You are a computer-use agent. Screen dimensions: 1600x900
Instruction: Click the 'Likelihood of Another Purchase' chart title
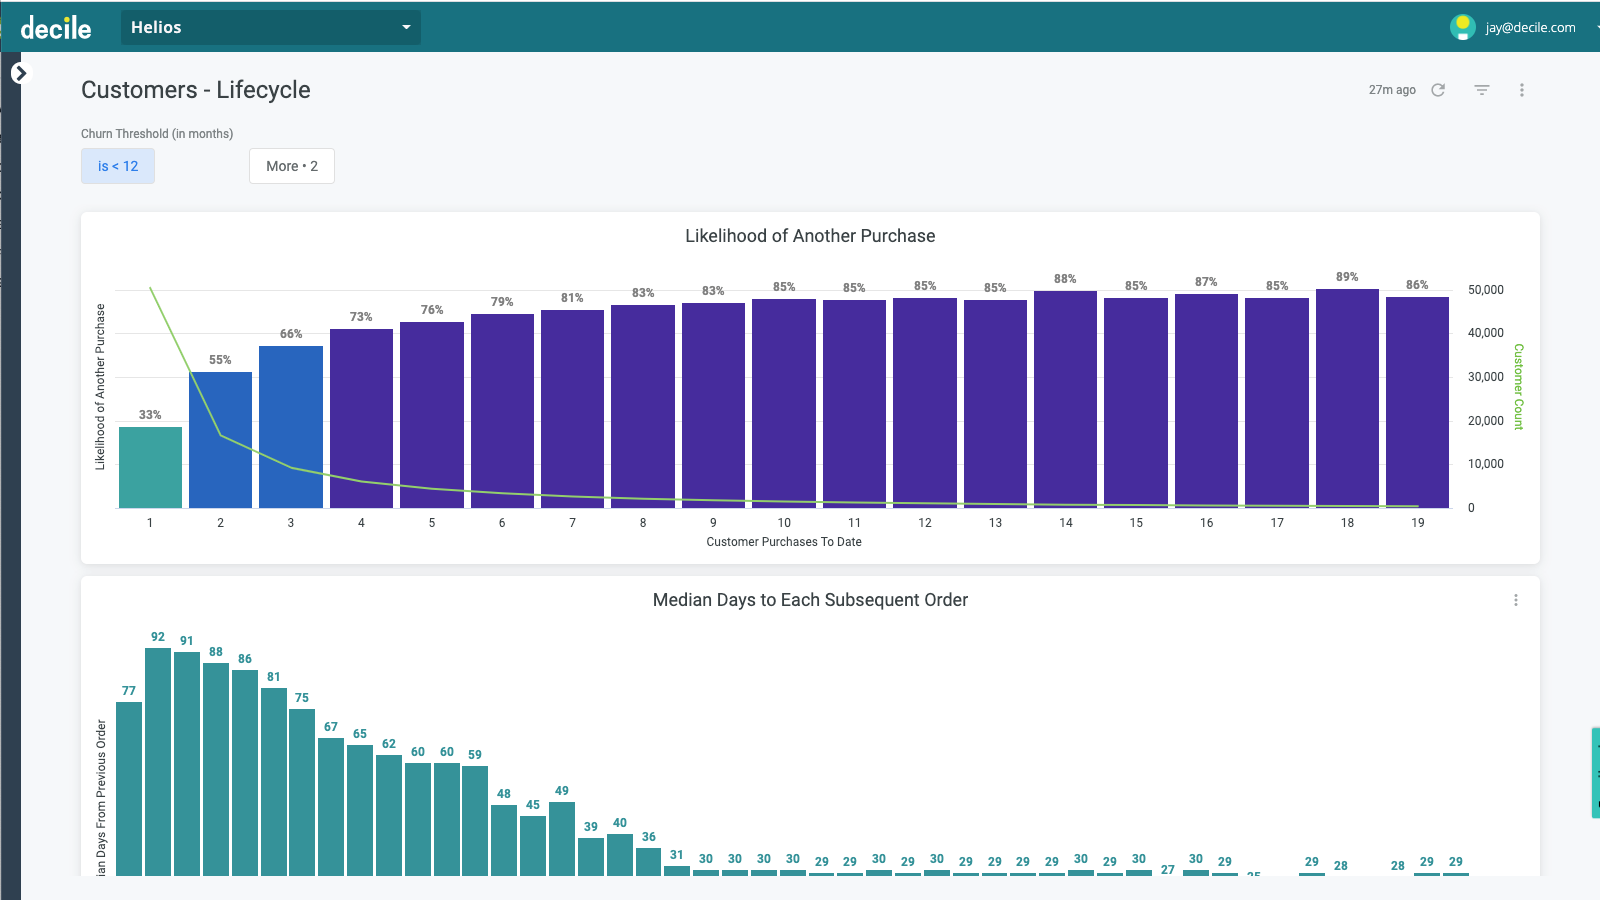coord(810,236)
